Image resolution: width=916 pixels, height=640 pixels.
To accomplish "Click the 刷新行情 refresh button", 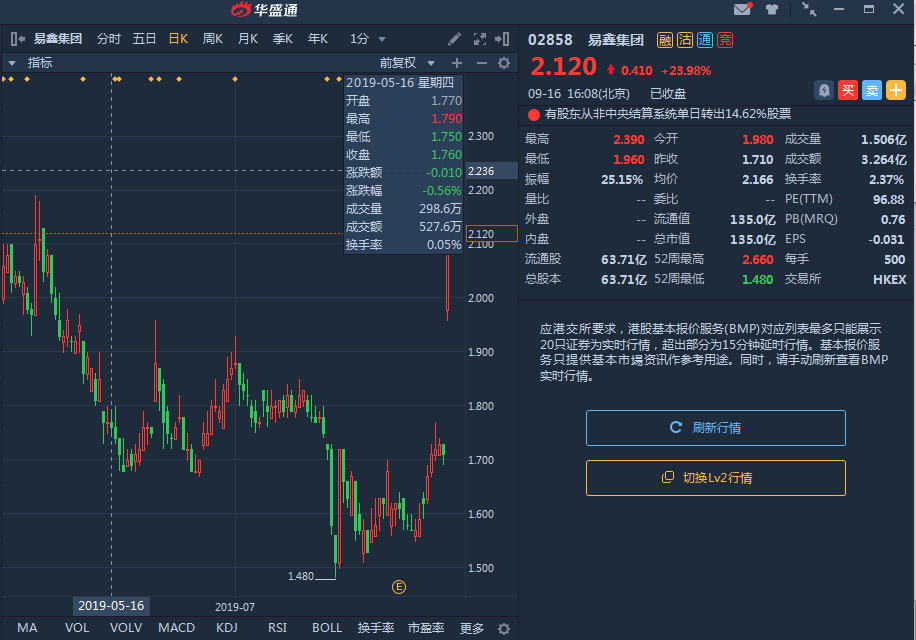I will (716, 428).
